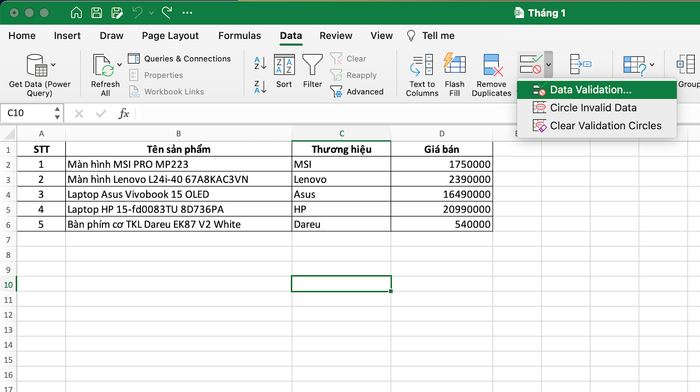Image resolution: width=700 pixels, height=392 pixels.
Task: Expand the Get Data dropdown arrow
Action: click(x=54, y=65)
